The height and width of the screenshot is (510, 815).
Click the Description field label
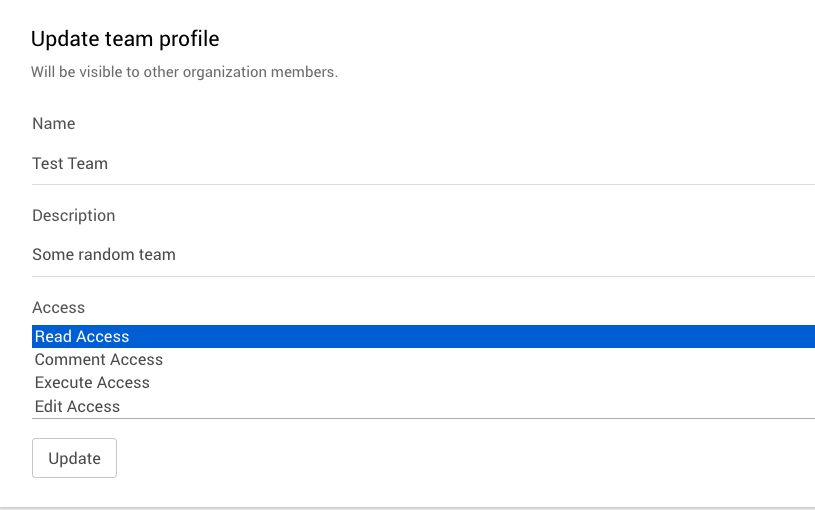pos(73,216)
